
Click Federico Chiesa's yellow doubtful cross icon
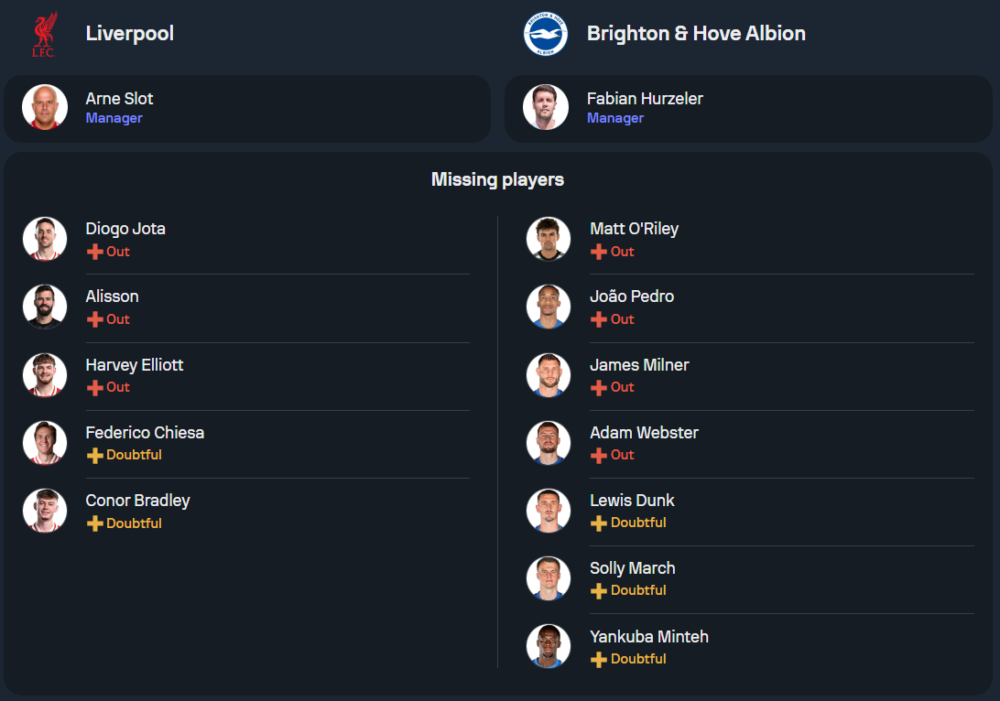coord(95,455)
